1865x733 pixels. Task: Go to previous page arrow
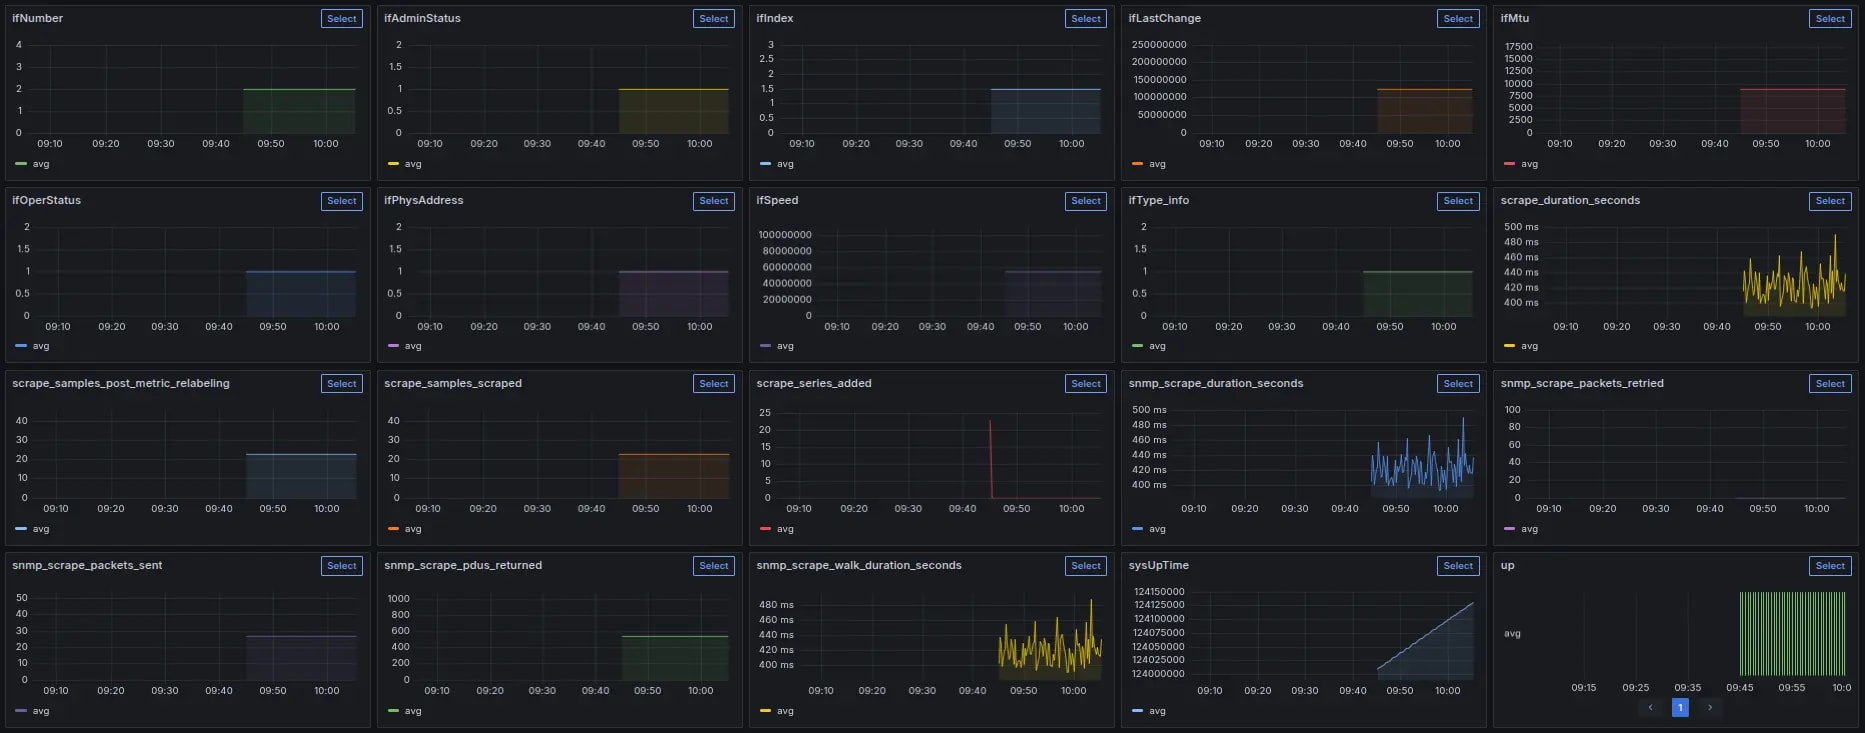(x=1651, y=708)
